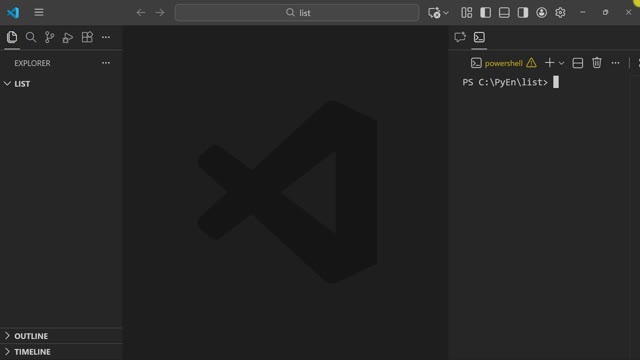Image resolution: width=640 pixels, height=360 pixels.
Task: Expand the Copilot dropdown chevron in title bar
Action: tap(446, 13)
